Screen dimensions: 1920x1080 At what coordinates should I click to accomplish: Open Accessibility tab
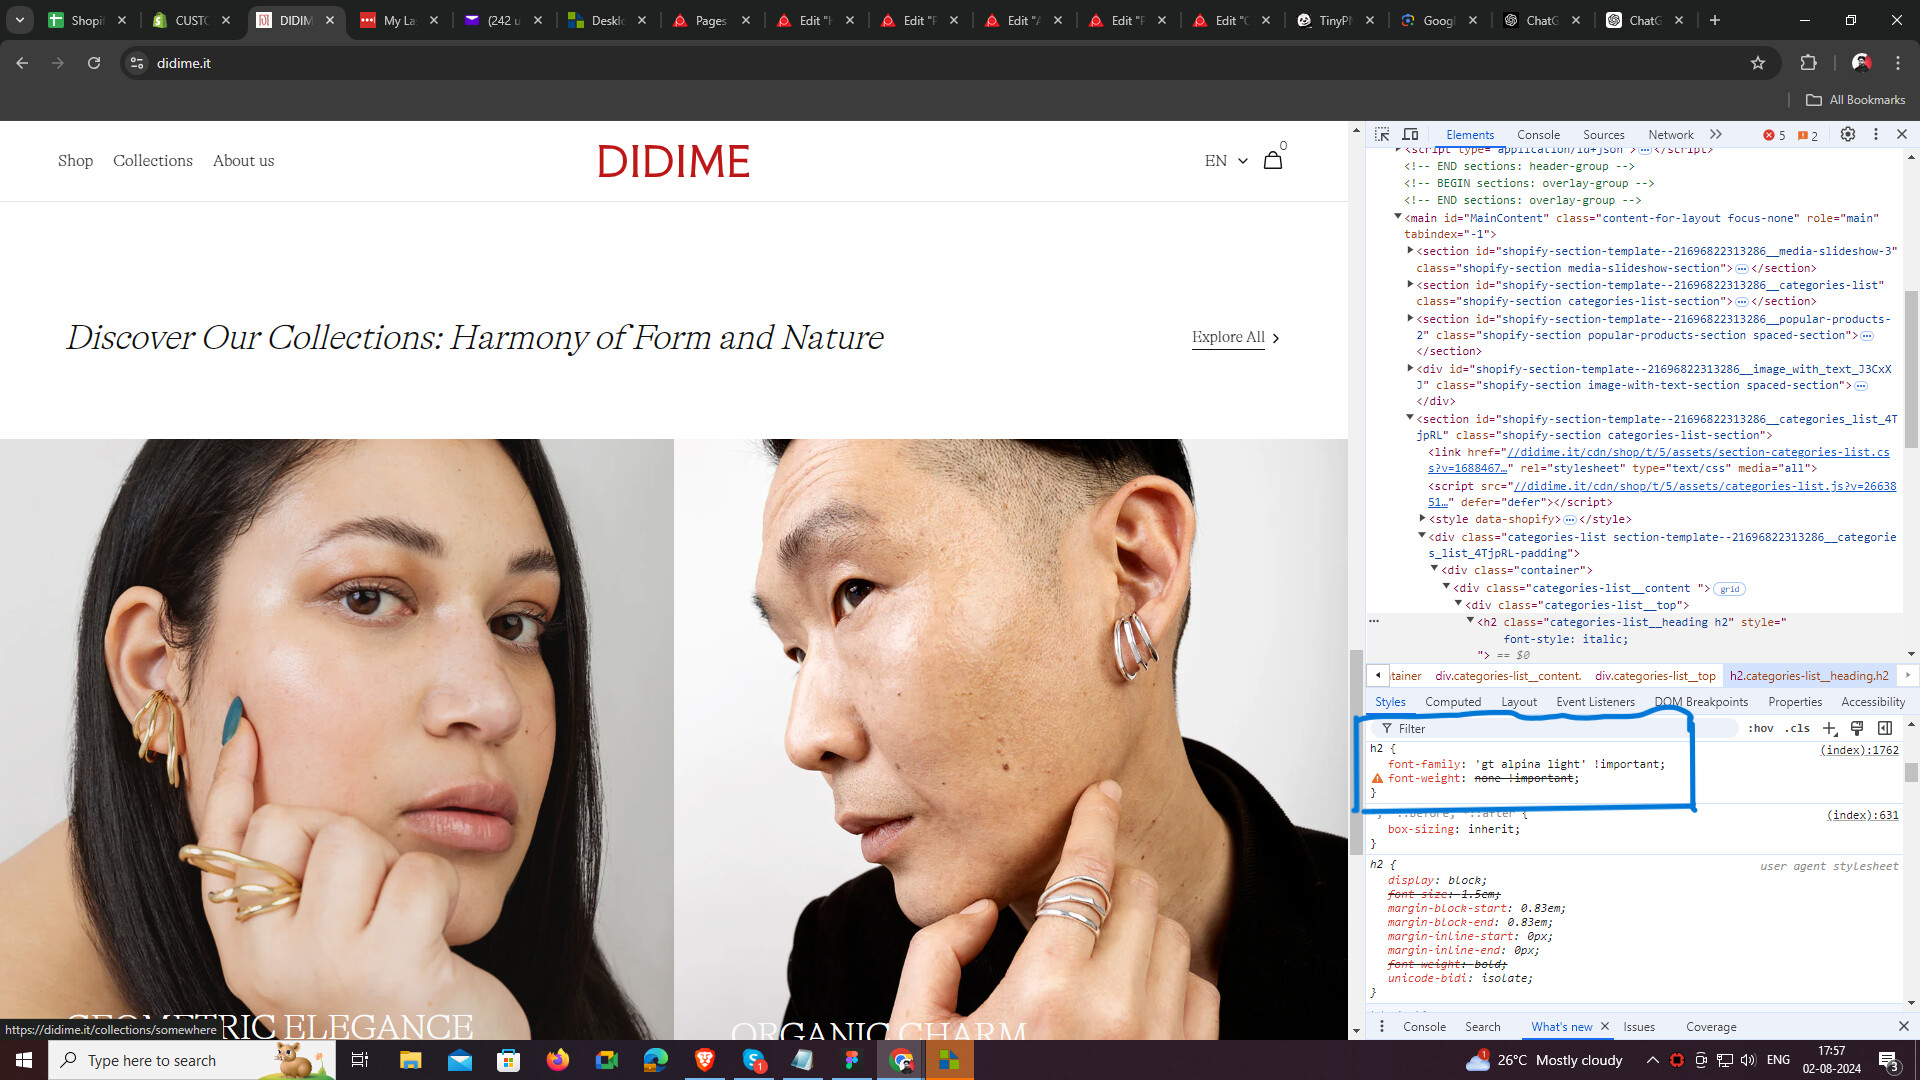coord(1873,702)
